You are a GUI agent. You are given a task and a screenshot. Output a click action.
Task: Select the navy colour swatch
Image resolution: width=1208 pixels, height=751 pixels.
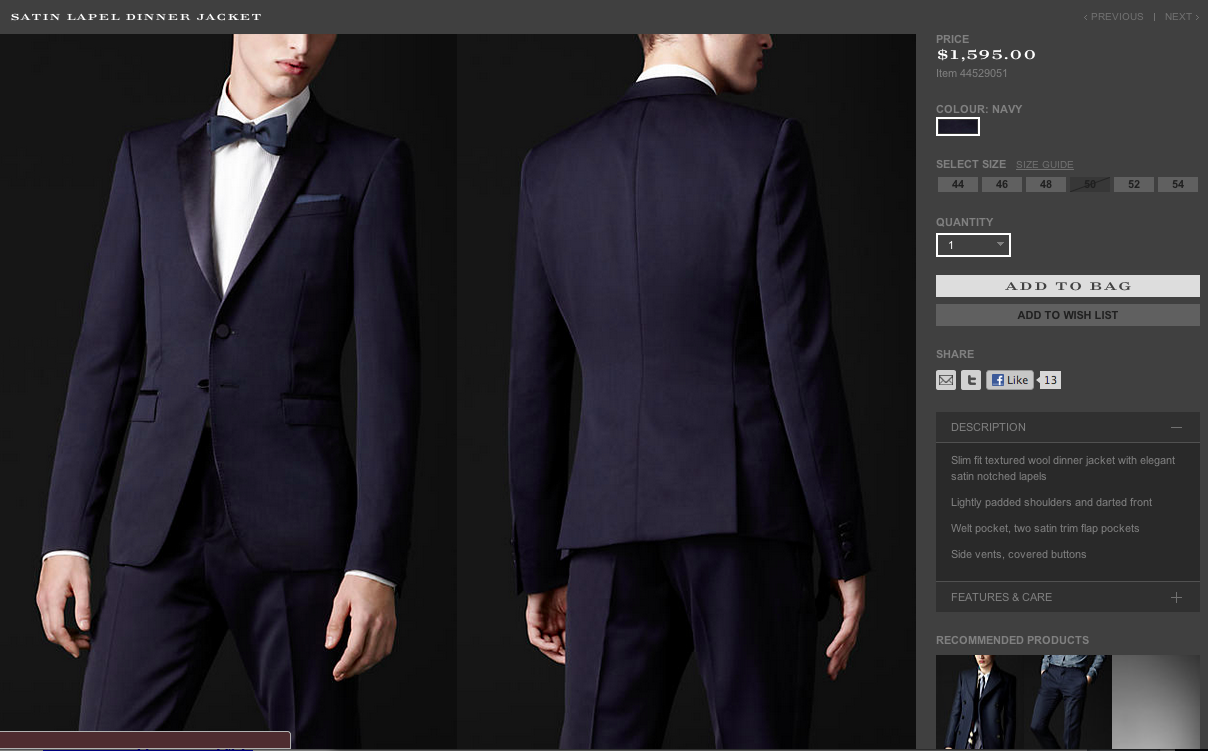[x=957, y=126]
